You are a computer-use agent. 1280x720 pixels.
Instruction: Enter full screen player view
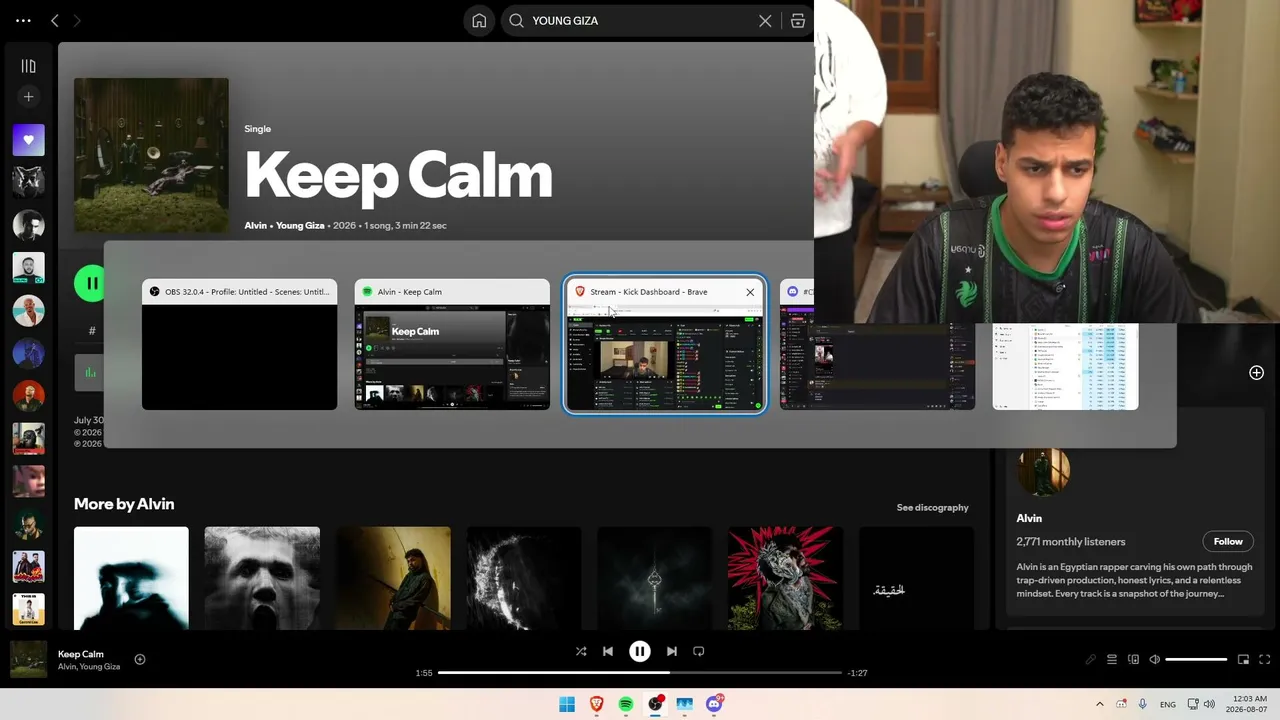click(x=1264, y=660)
